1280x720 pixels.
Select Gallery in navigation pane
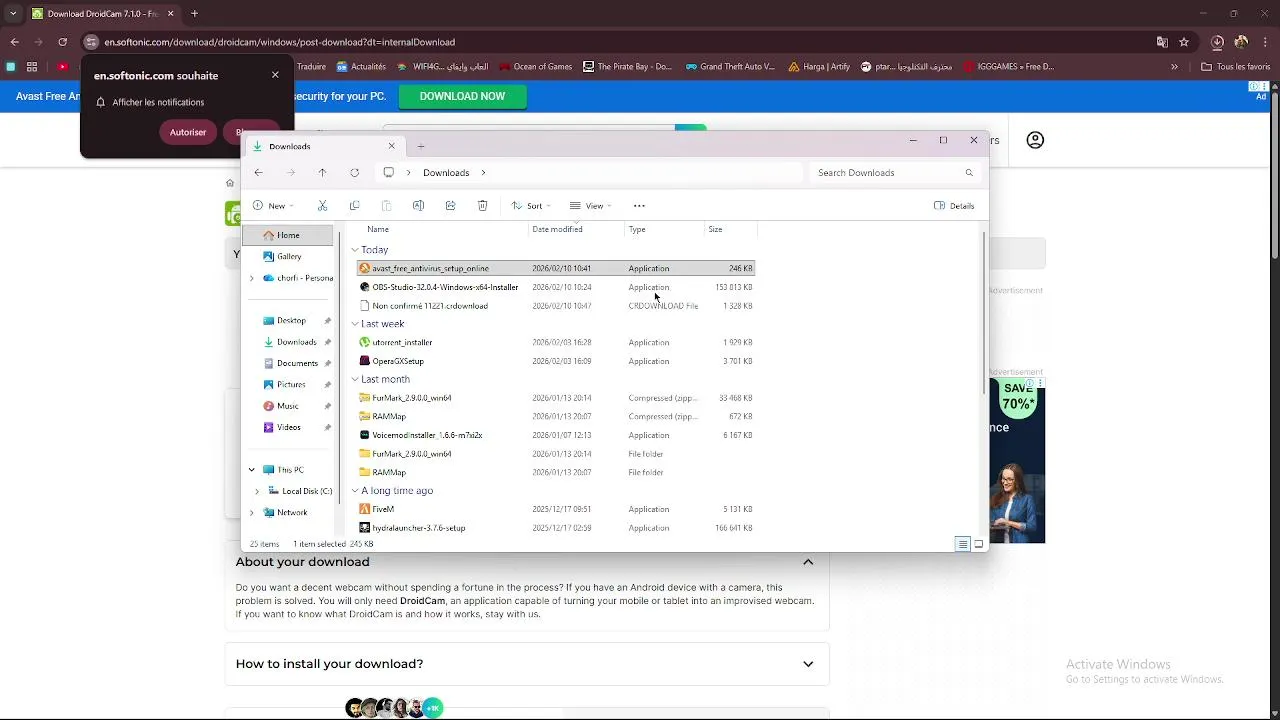(x=288, y=257)
